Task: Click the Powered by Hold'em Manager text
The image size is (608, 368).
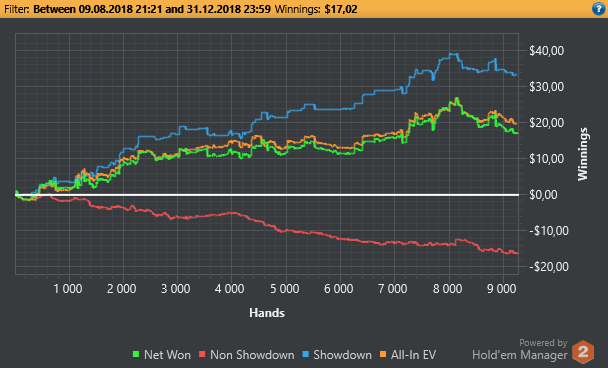Action: [x=520, y=349]
